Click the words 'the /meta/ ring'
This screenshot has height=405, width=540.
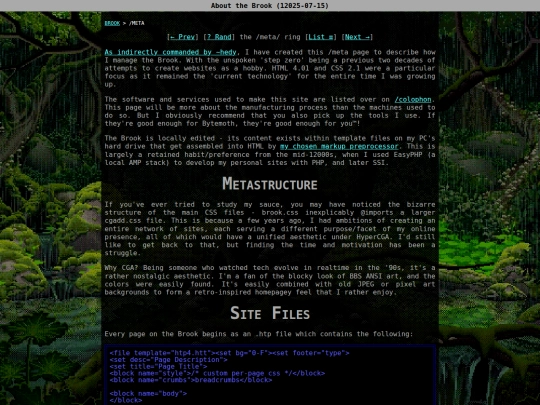click(270, 37)
